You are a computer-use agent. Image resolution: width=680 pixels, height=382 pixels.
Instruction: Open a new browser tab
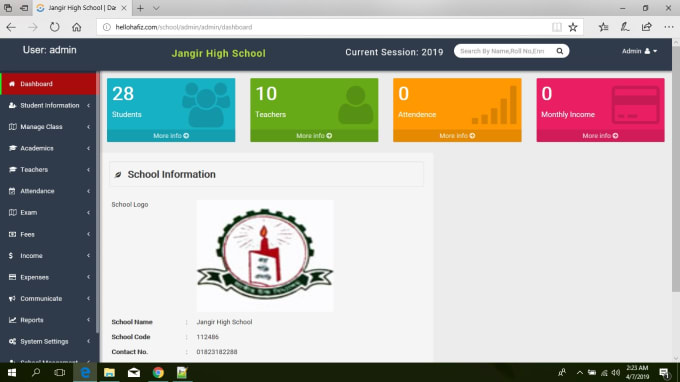pos(140,8)
